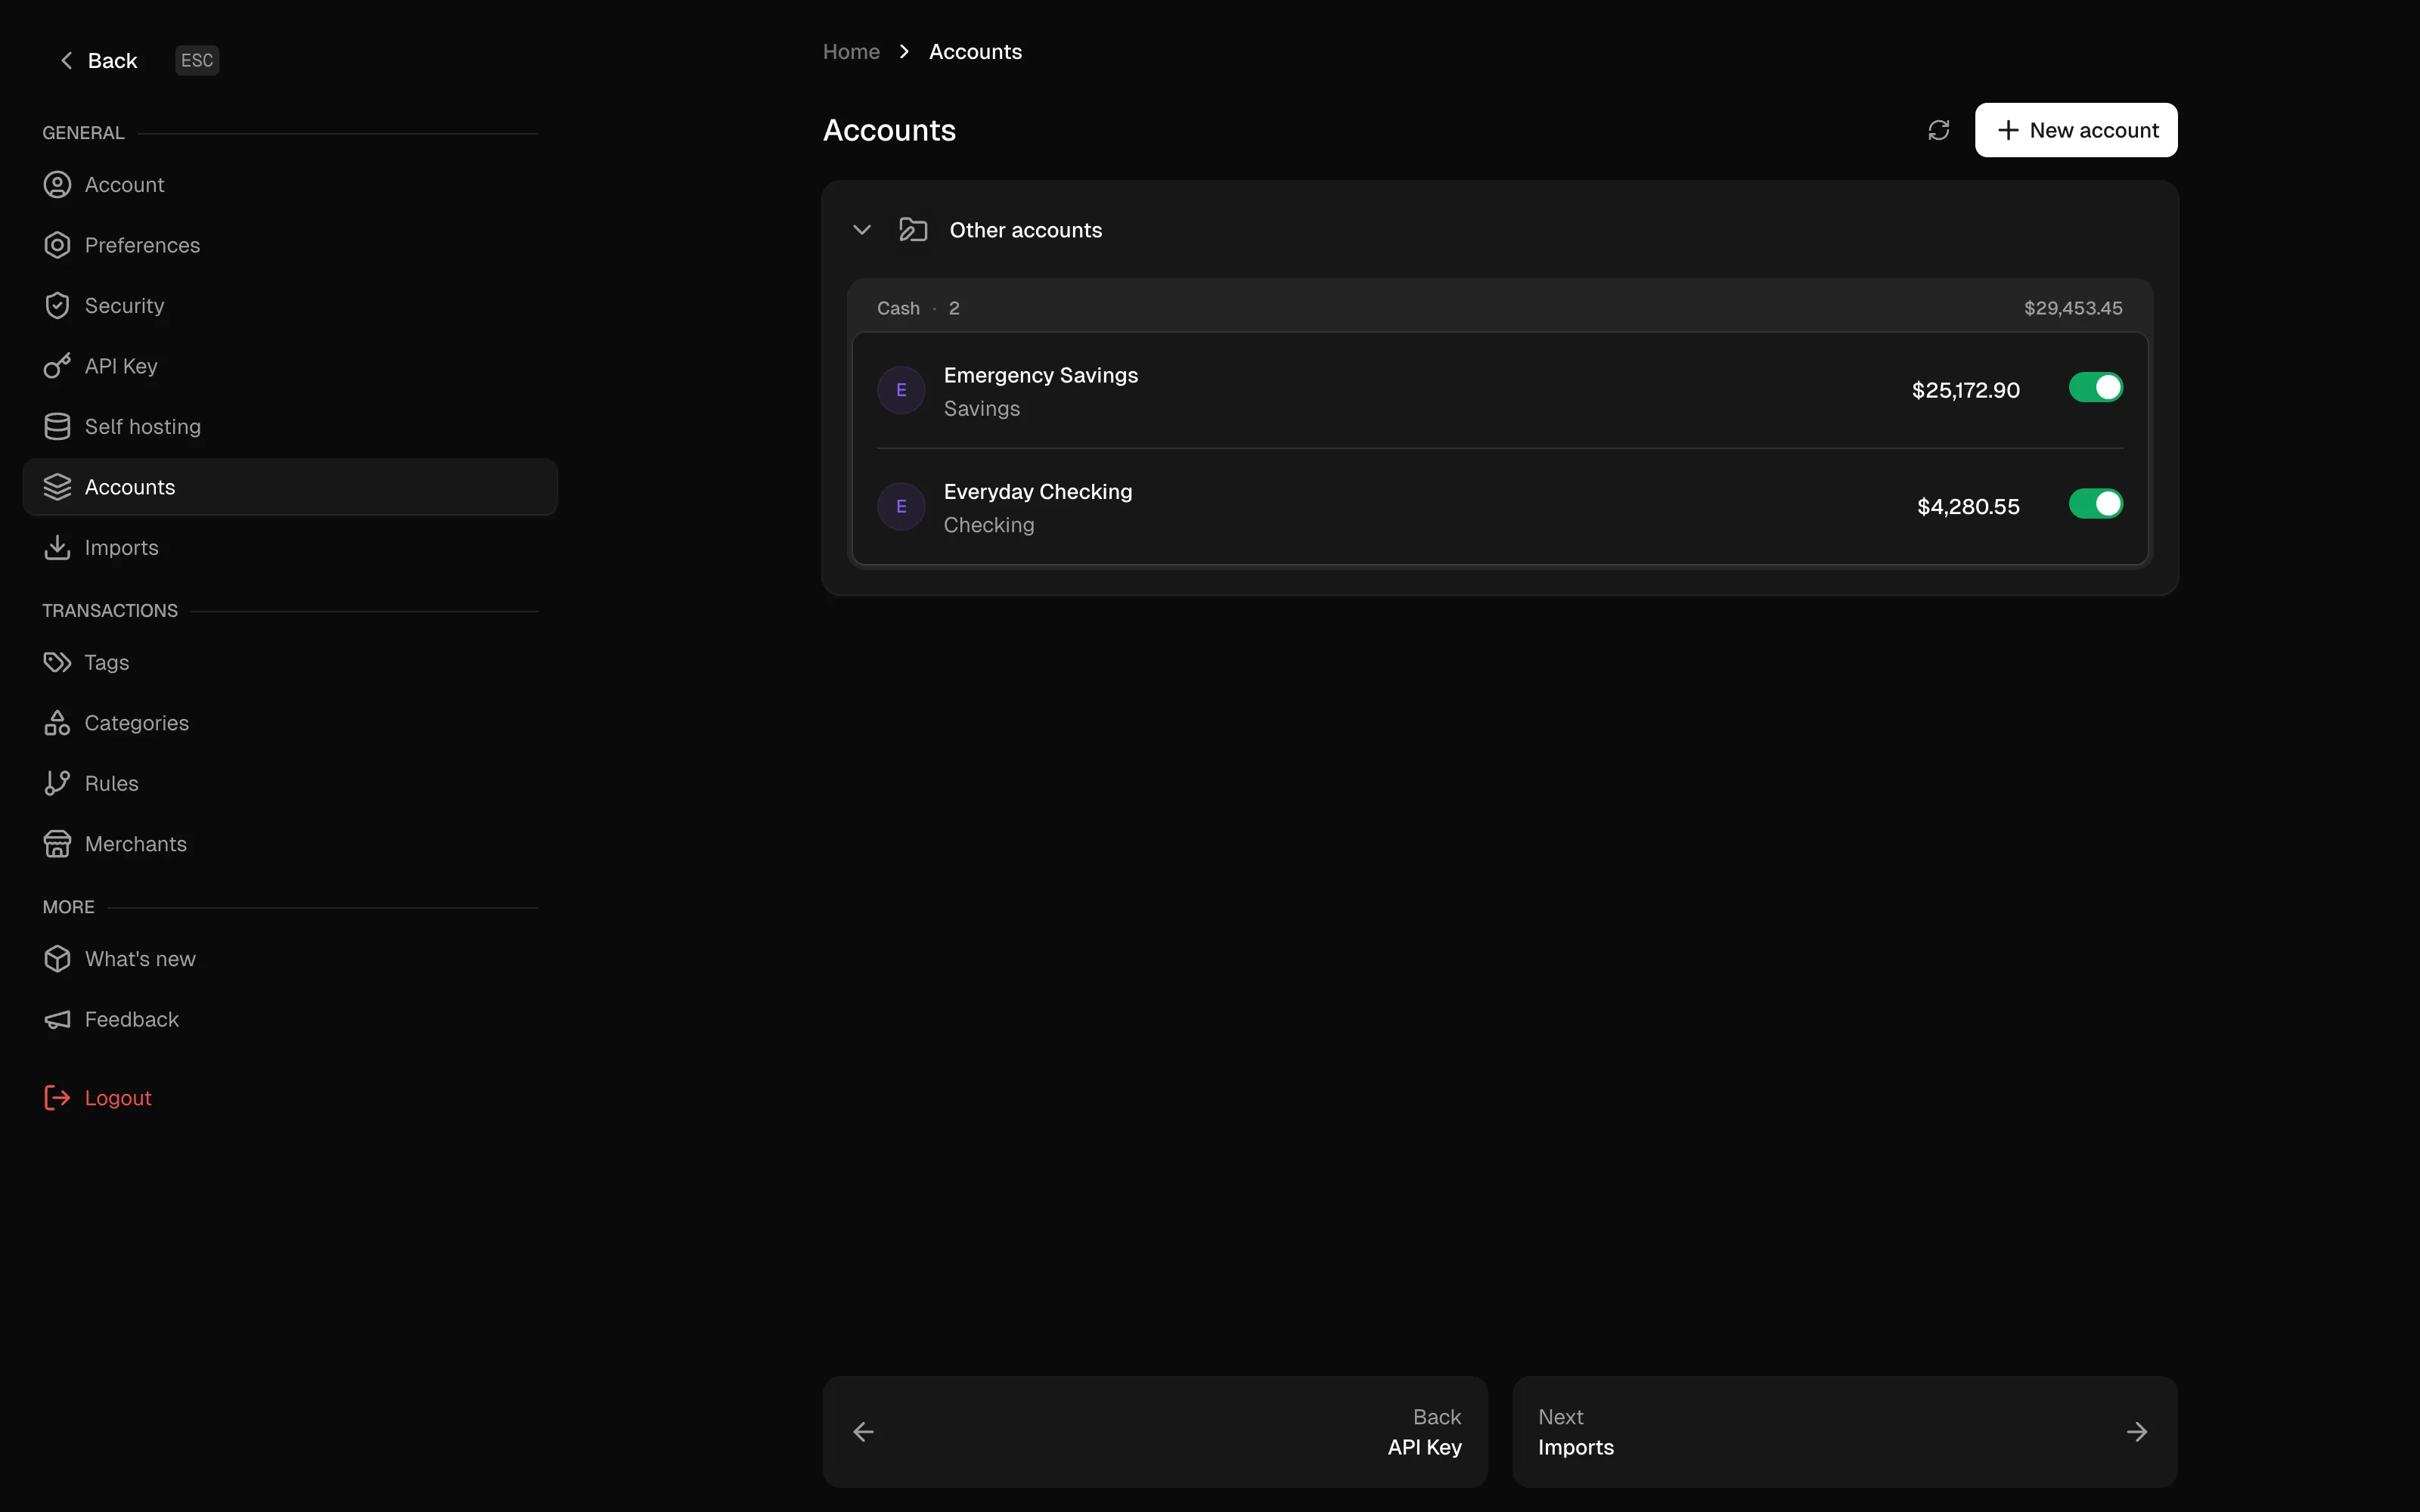Screen dimensions: 2420x1512
Task: Click the Merchants storefront icon
Action: pyautogui.click(x=57, y=844)
